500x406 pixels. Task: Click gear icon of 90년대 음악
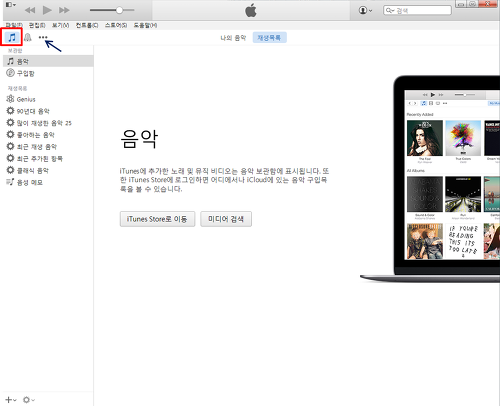(x=10, y=111)
